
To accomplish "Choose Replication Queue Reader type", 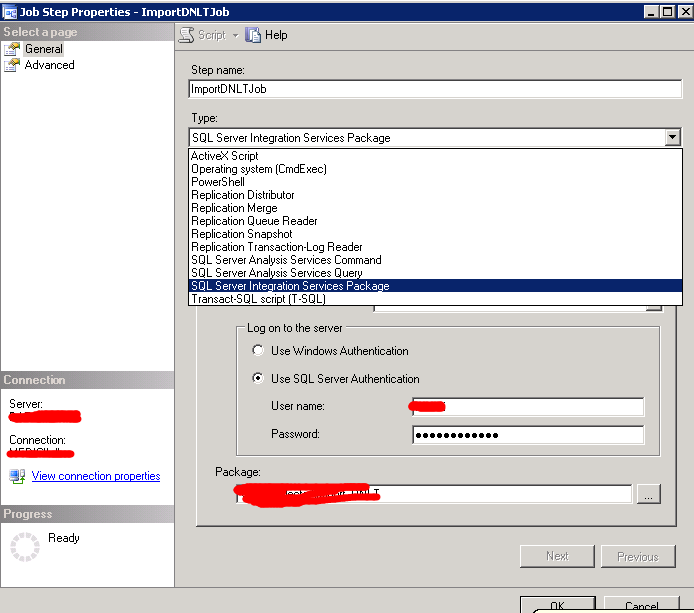I will coord(436,221).
